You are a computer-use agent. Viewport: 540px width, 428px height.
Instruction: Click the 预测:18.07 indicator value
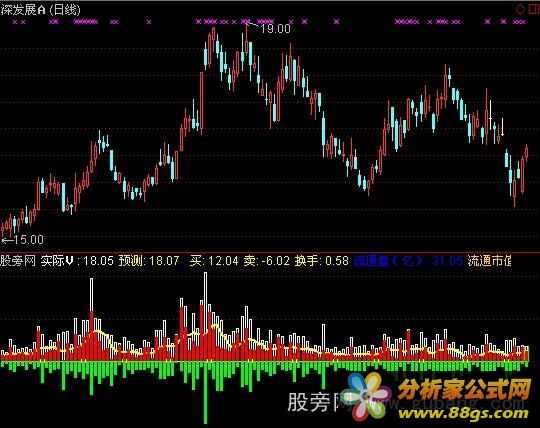149,261
